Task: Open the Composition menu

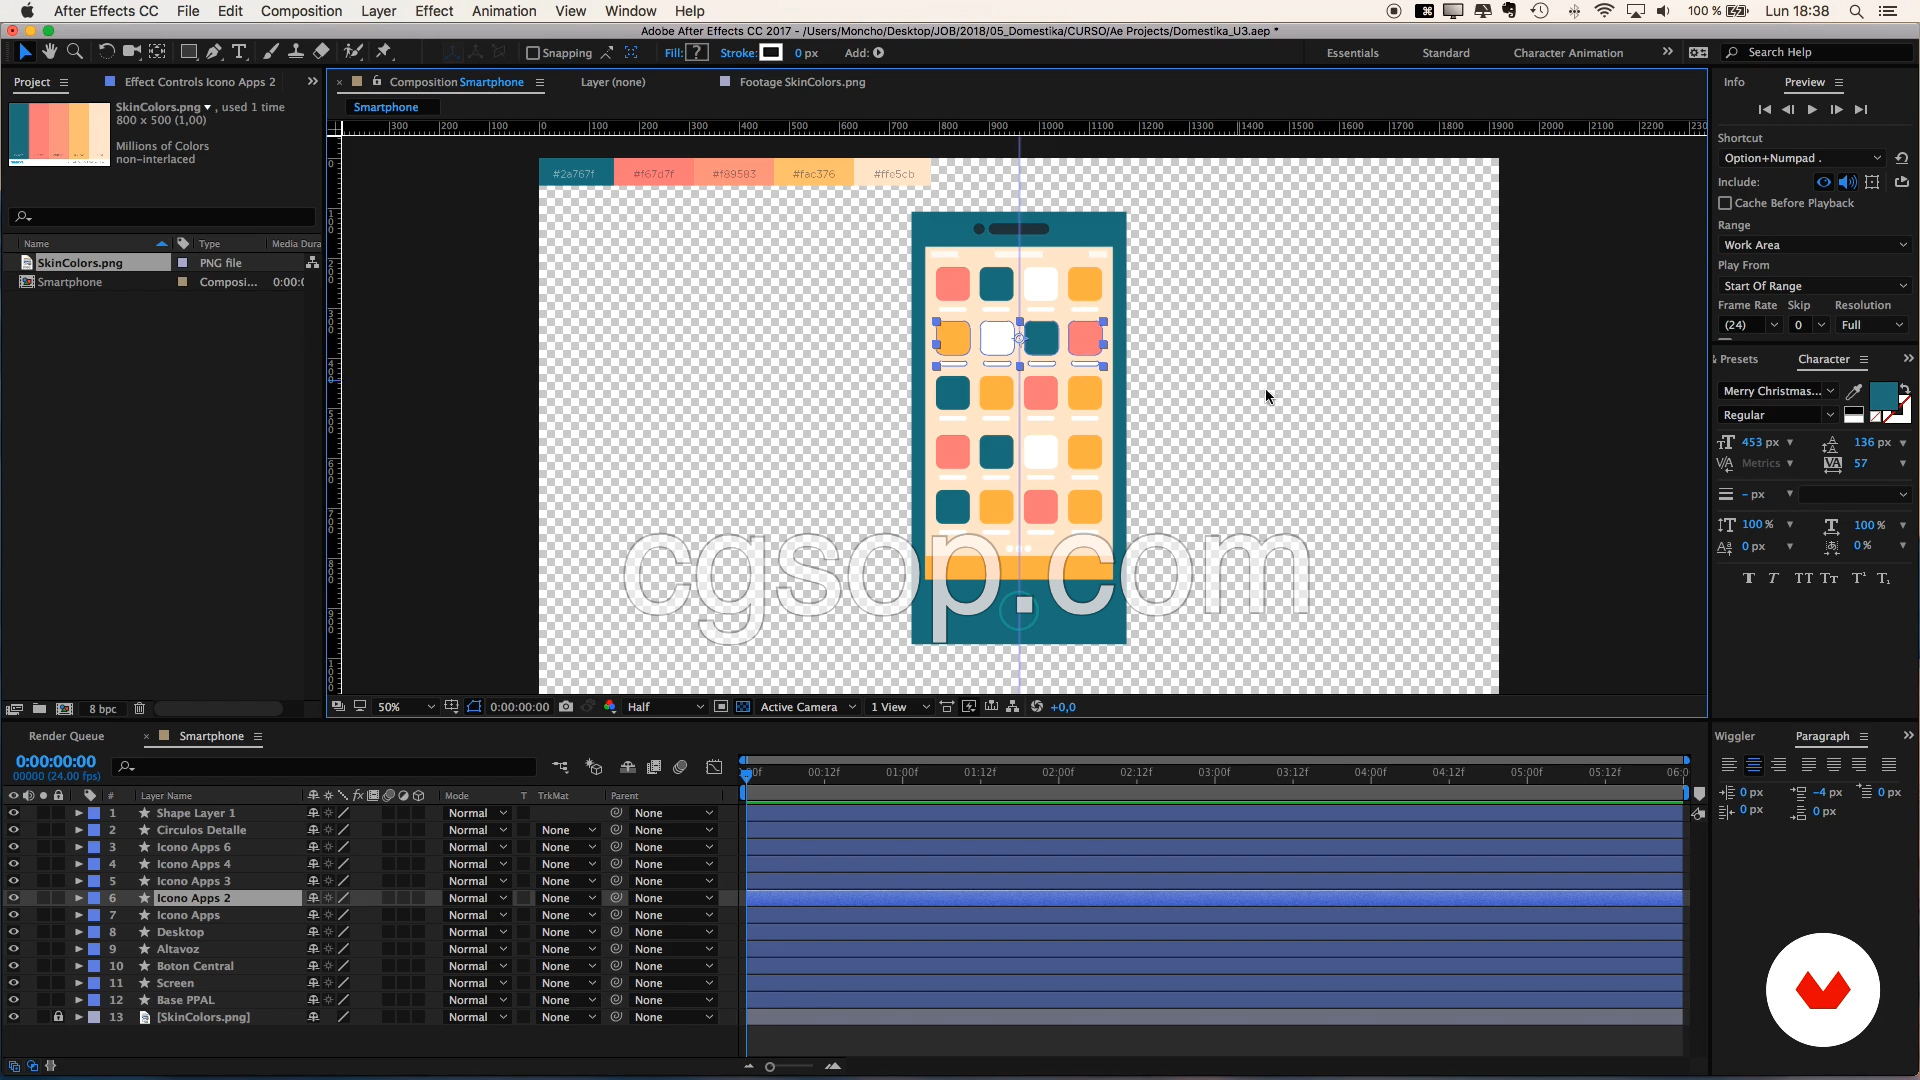Action: [301, 11]
